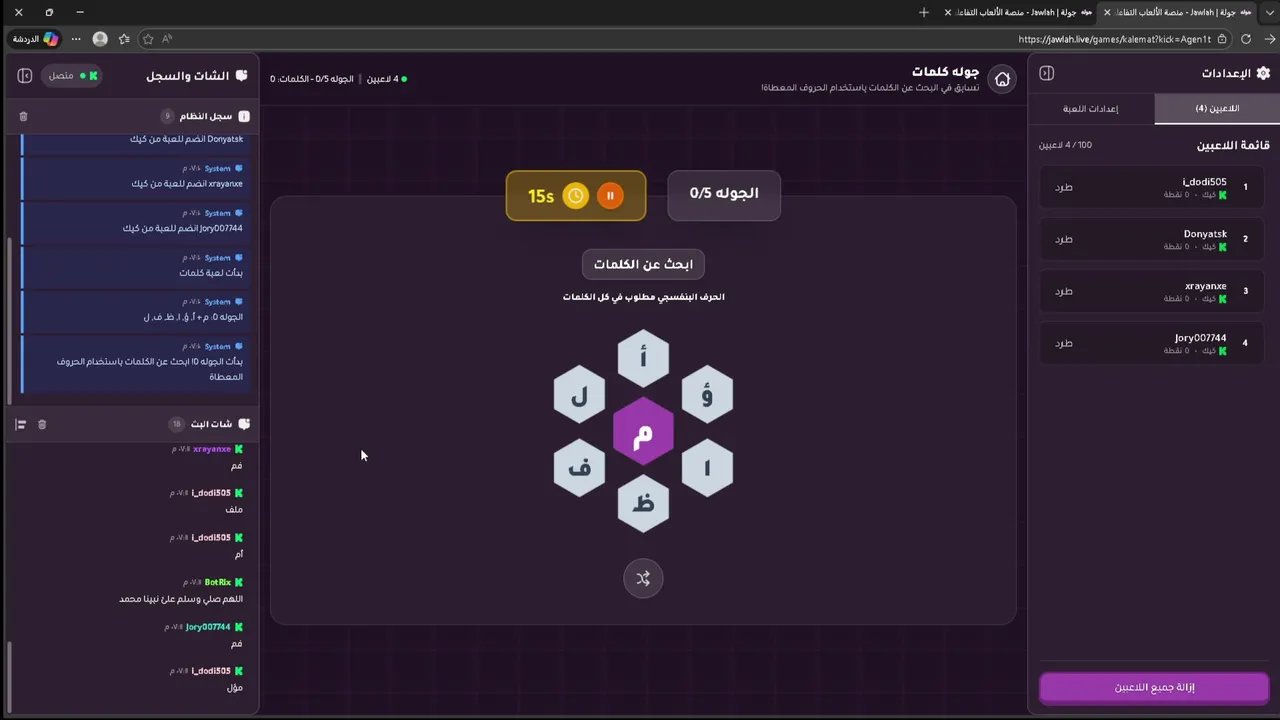
Task: Select the letter ا hexagon tile
Action: click(x=707, y=468)
